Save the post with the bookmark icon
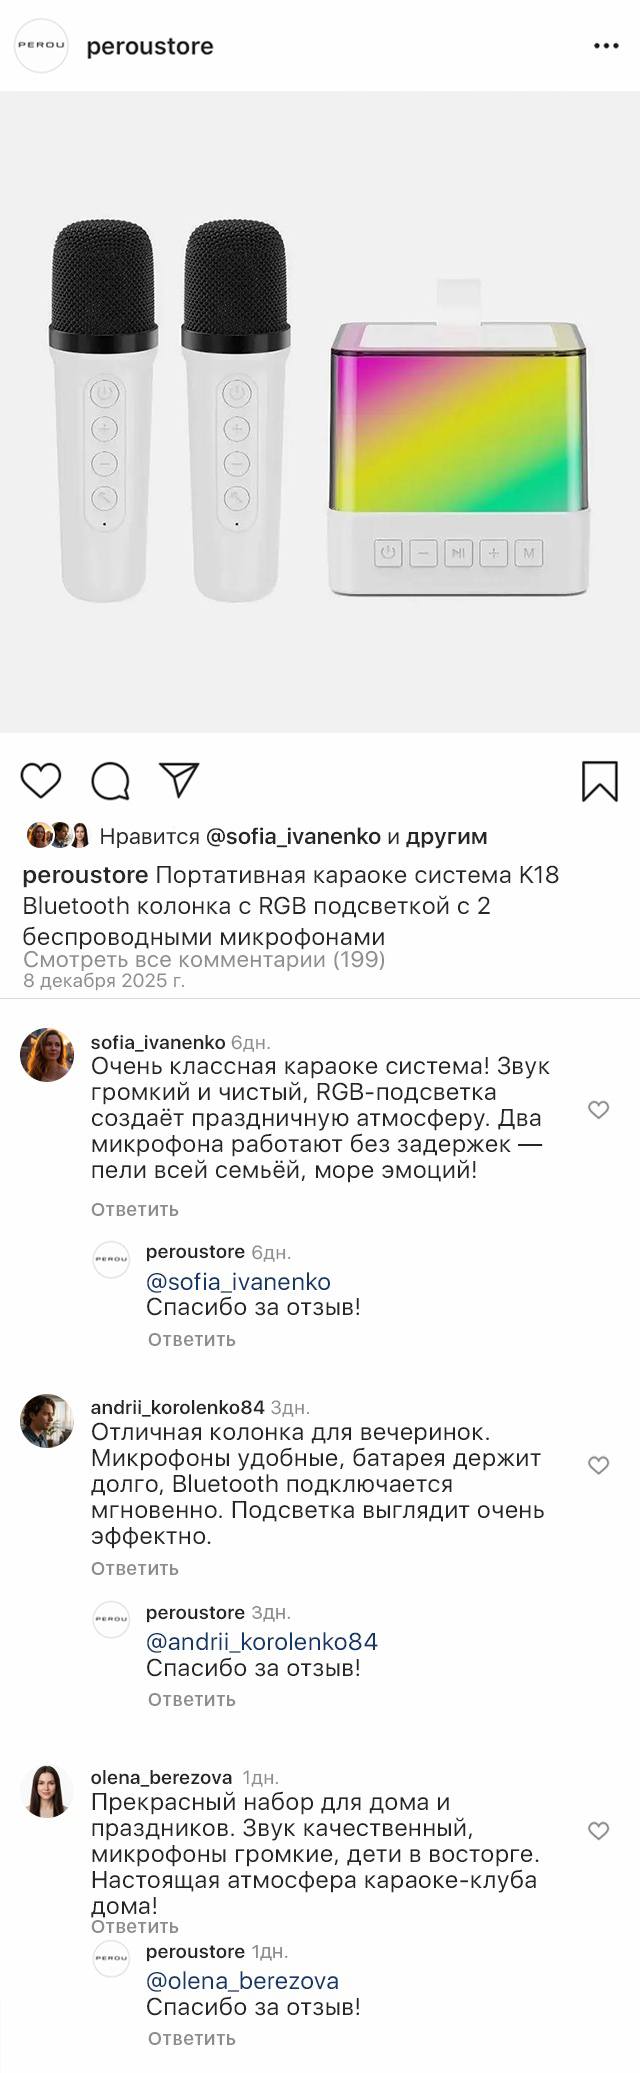Image resolution: width=640 pixels, height=2073 pixels. coord(599,781)
